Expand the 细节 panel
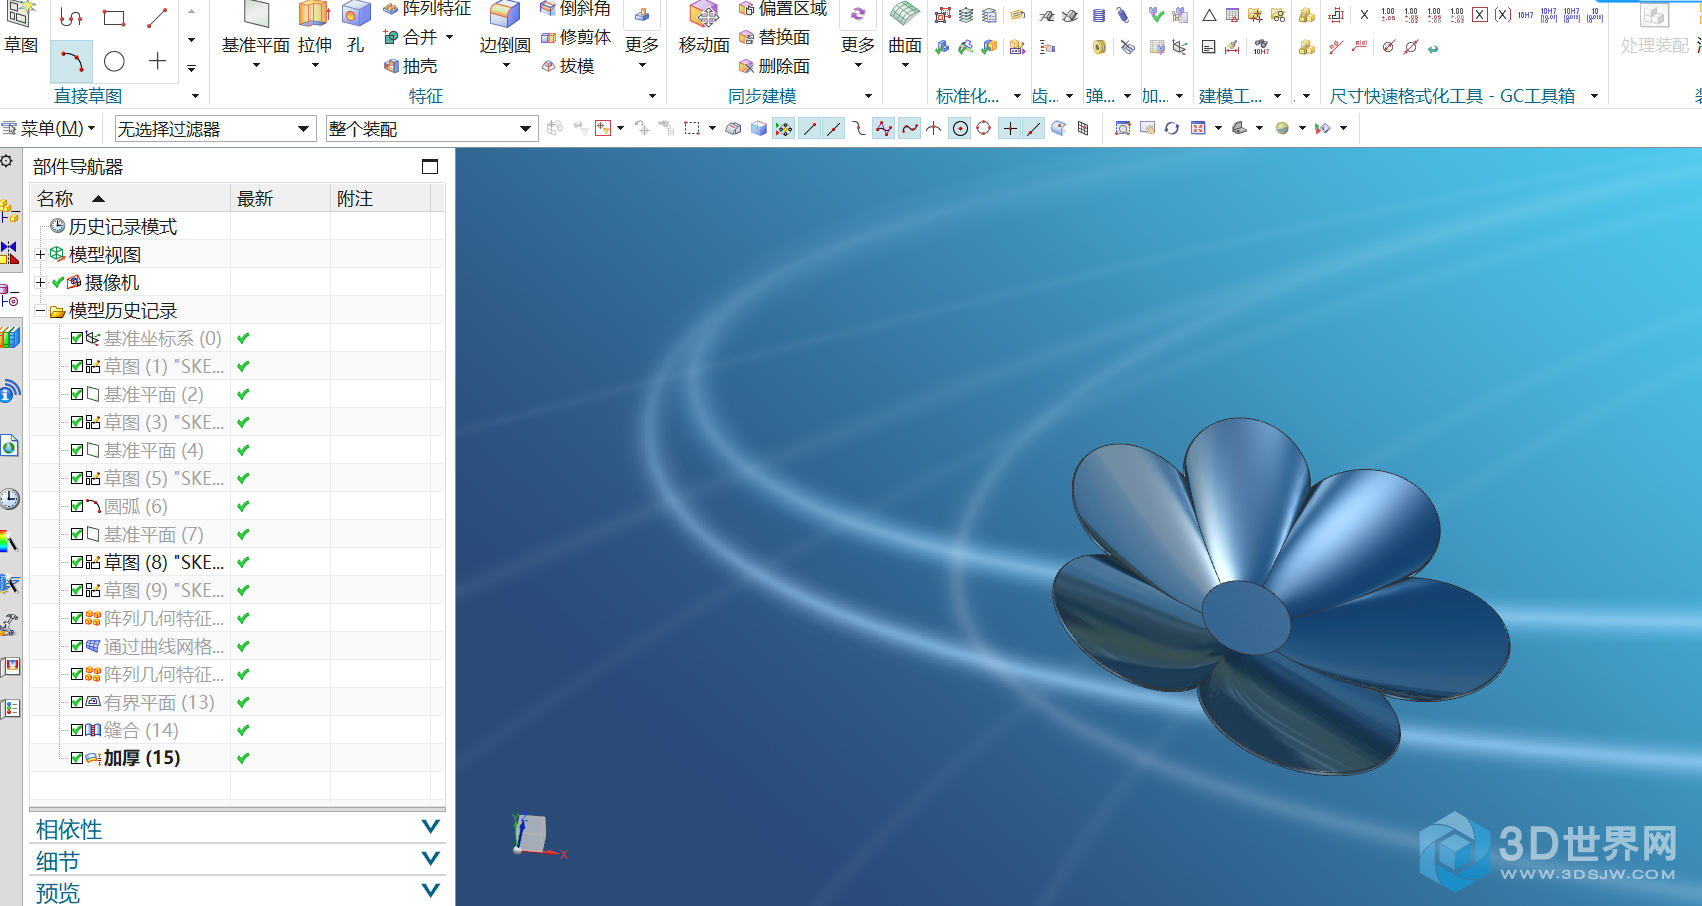The width and height of the screenshot is (1702, 906). 431,859
